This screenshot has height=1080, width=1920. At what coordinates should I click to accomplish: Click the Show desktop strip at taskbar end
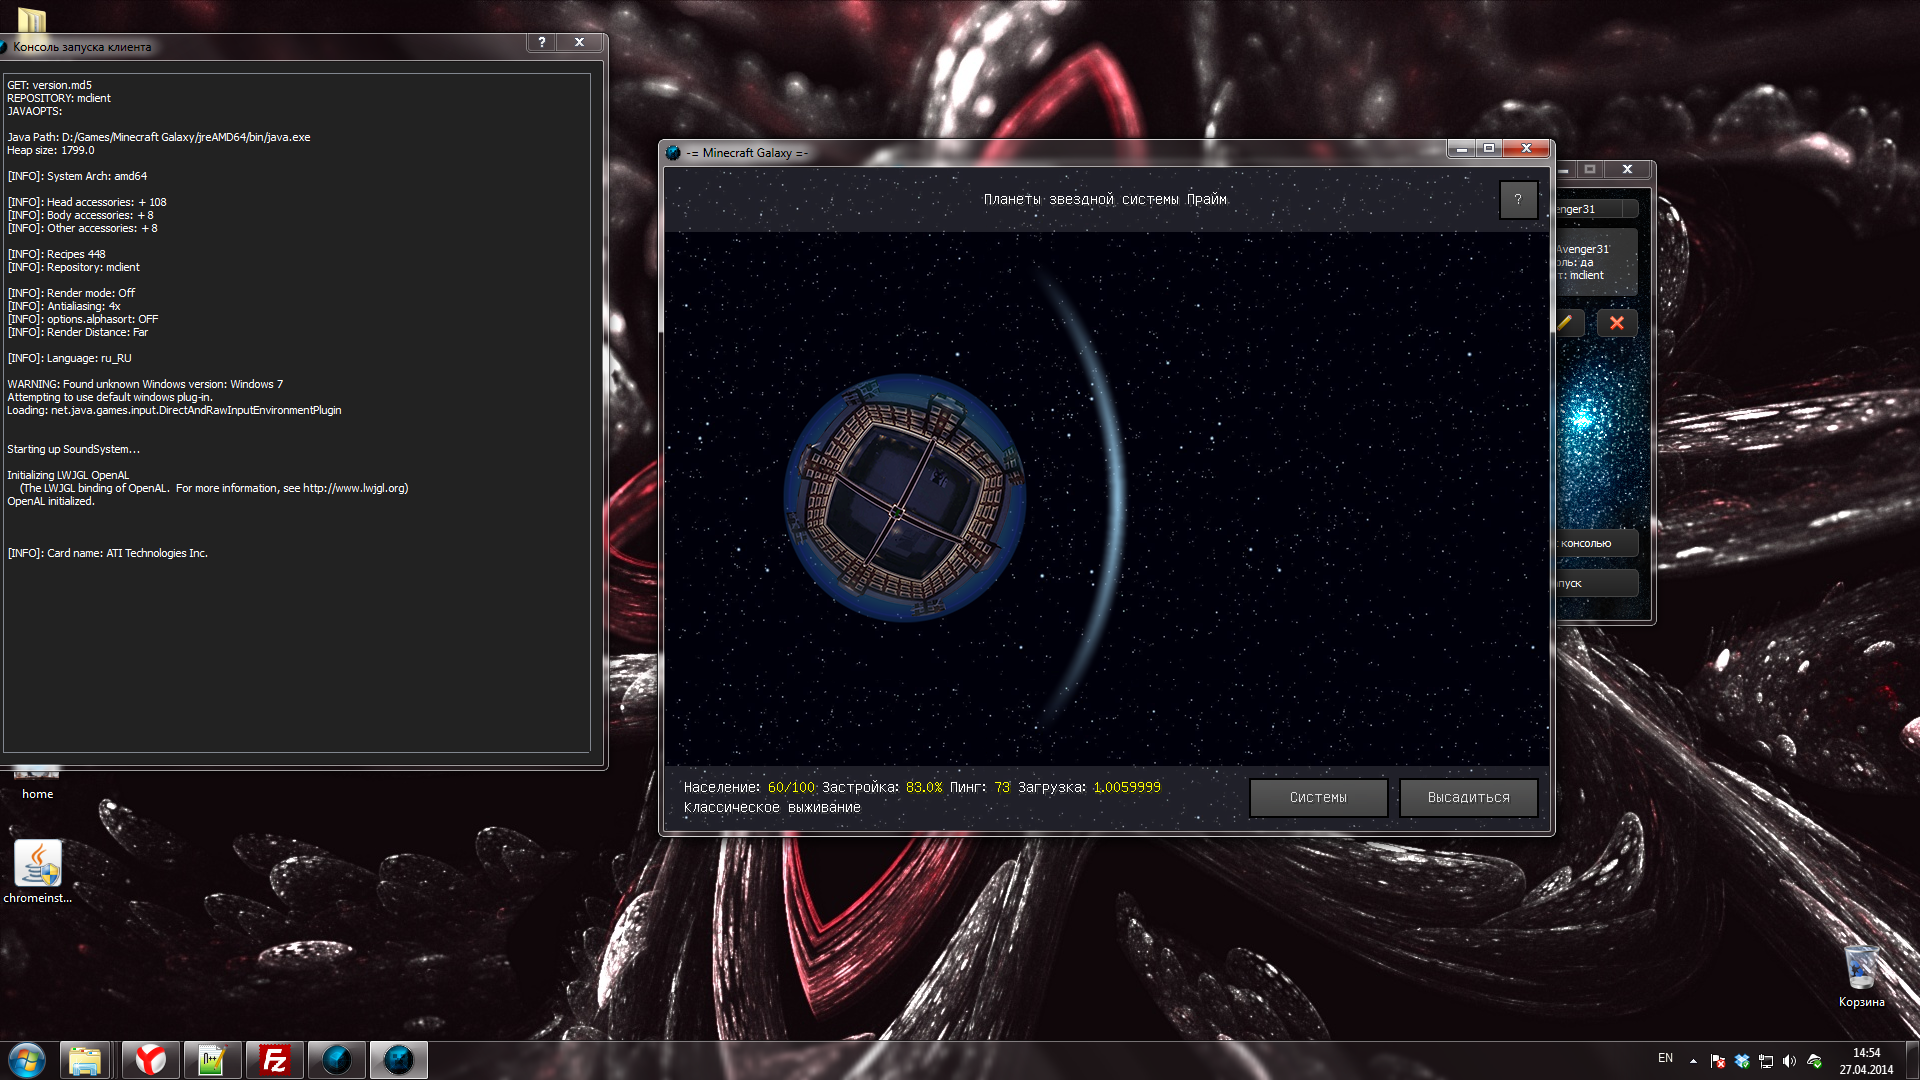[1912, 1060]
